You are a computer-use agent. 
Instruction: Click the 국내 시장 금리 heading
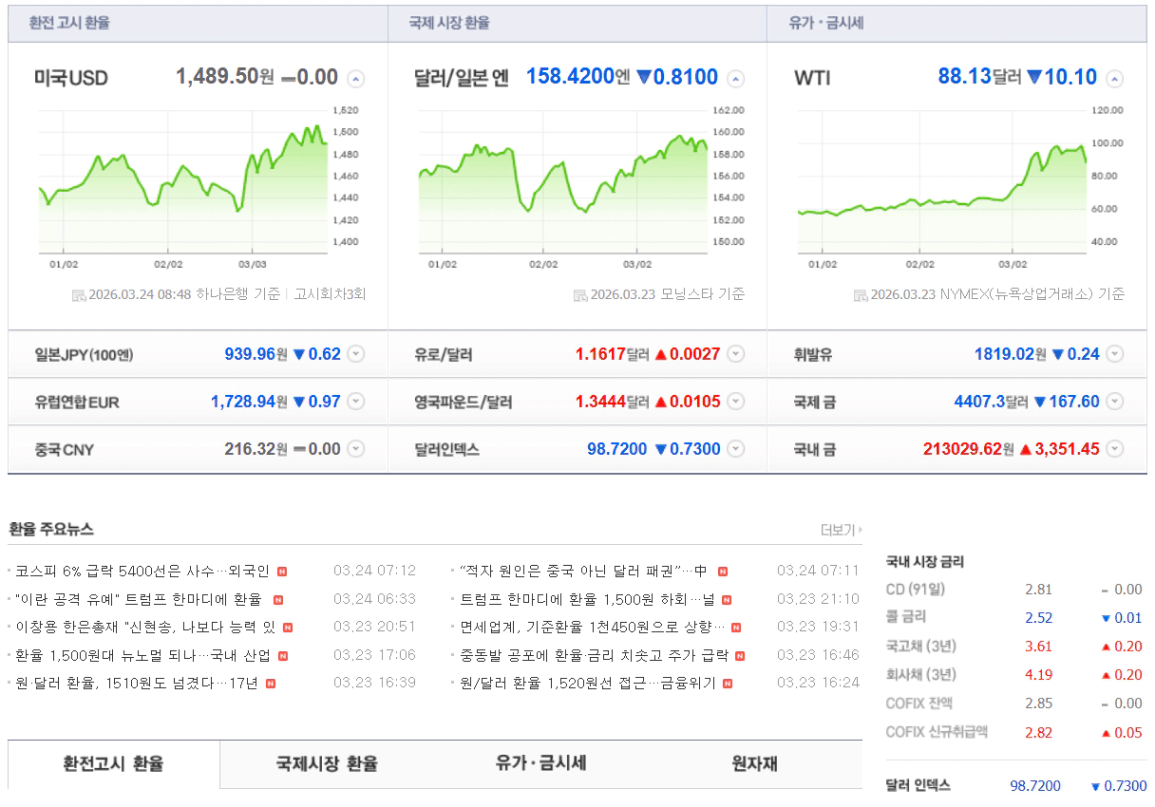click(924, 562)
